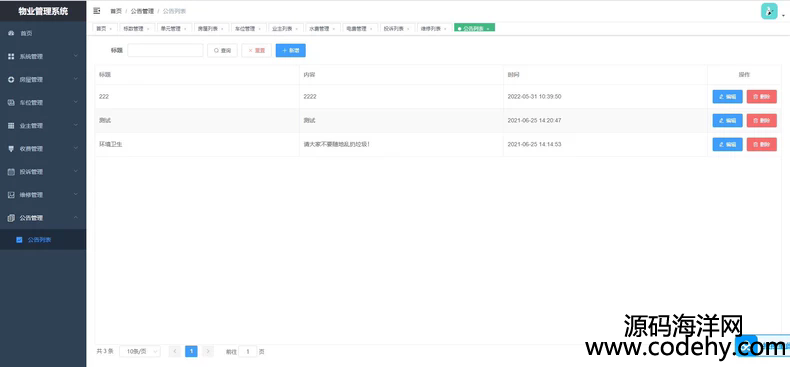Expand the 投诉管理 submenu chevron
790x367 pixels.
tap(76, 171)
